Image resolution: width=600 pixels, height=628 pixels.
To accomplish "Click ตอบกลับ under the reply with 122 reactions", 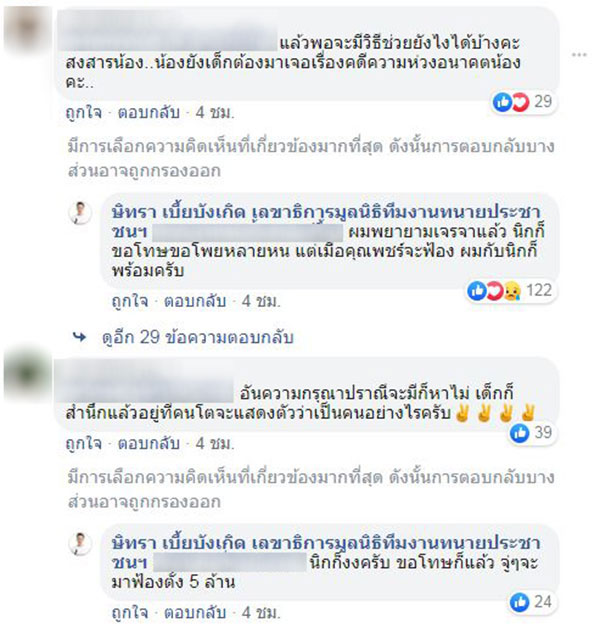I will (195, 301).
